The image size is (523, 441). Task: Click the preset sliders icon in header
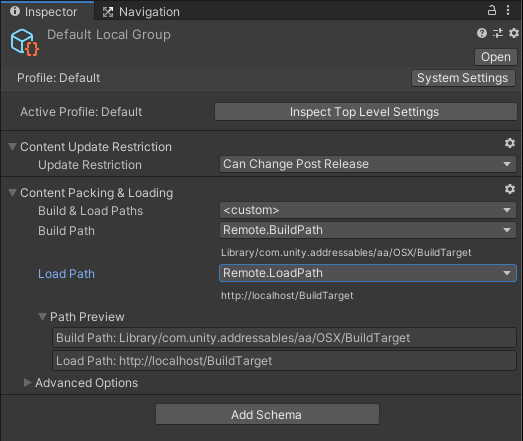(498, 33)
